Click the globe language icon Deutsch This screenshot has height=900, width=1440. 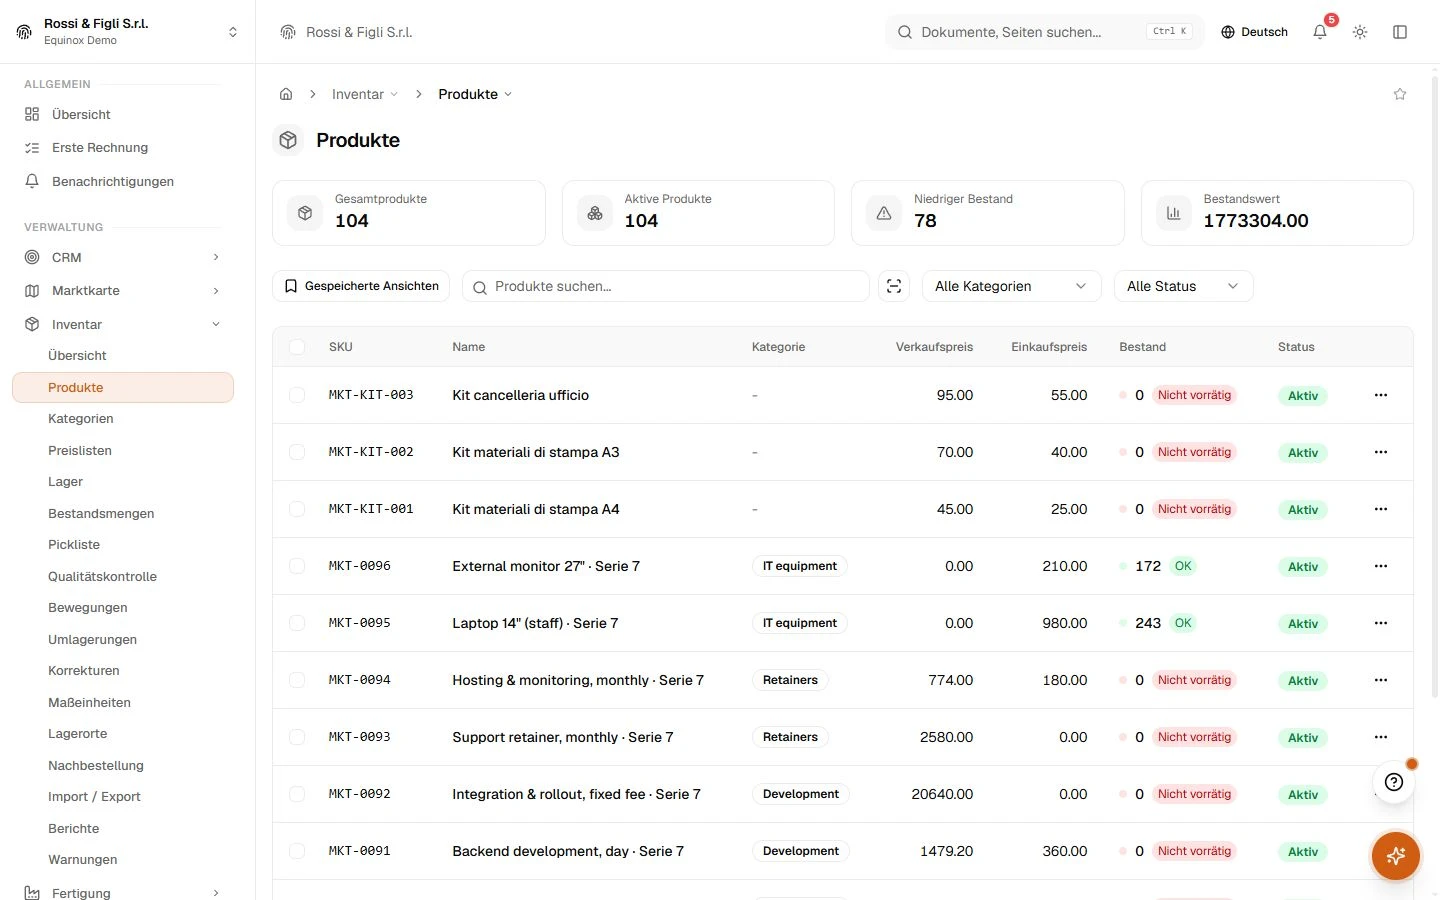point(1254,32)
